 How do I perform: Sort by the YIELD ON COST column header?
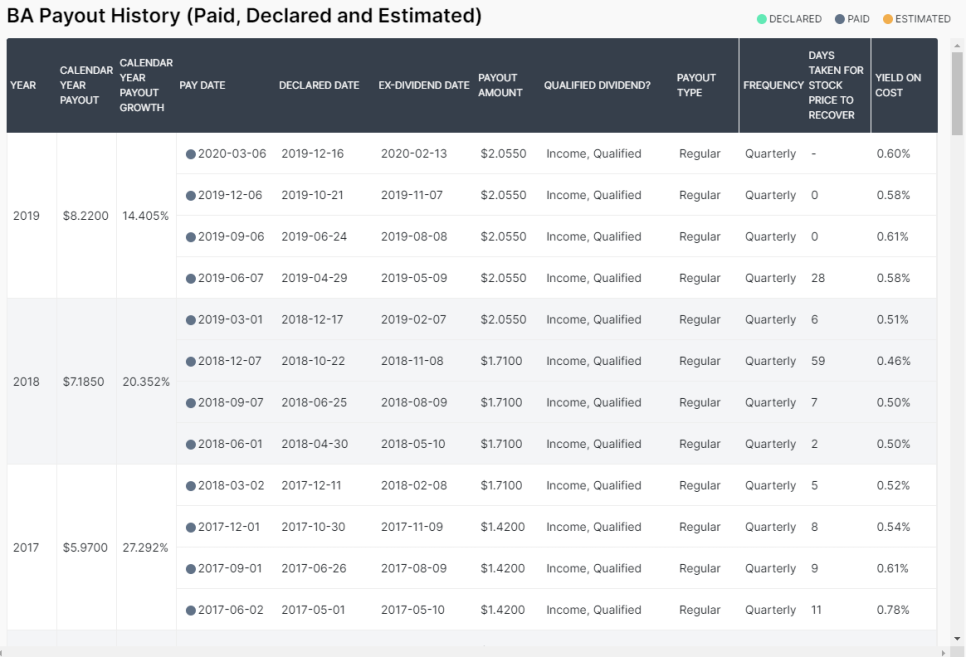point(898,85)
